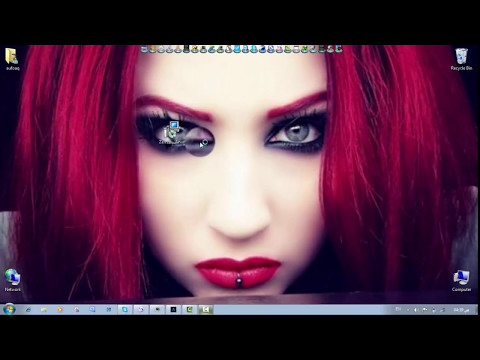Select the Computer desktop icon
Viewport: 480px width, 360px height.
pyautogui.click(x=461, y=280)
